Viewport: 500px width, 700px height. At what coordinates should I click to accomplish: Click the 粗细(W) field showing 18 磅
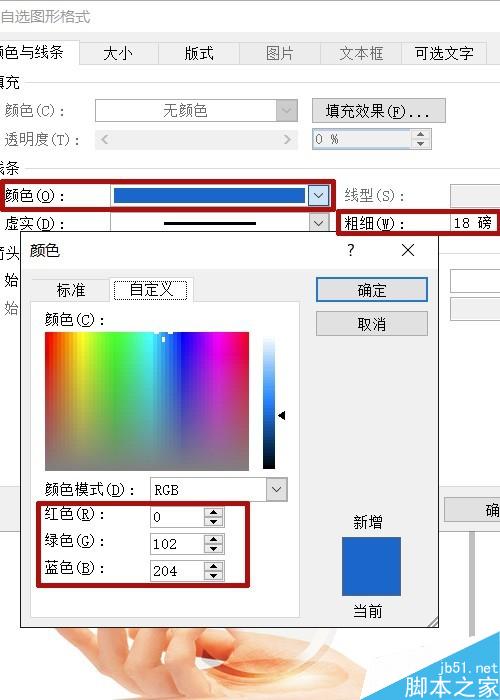473,222
